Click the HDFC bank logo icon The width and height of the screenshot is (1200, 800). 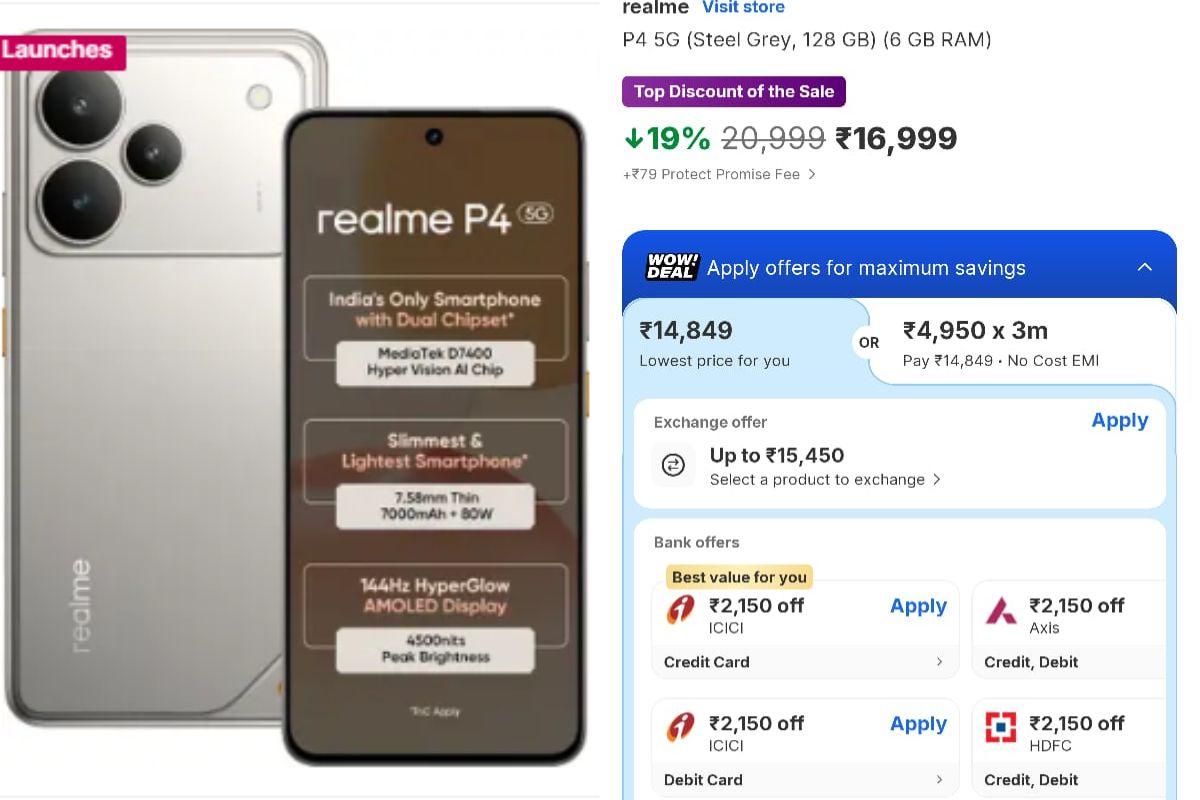tap(999, 725)
